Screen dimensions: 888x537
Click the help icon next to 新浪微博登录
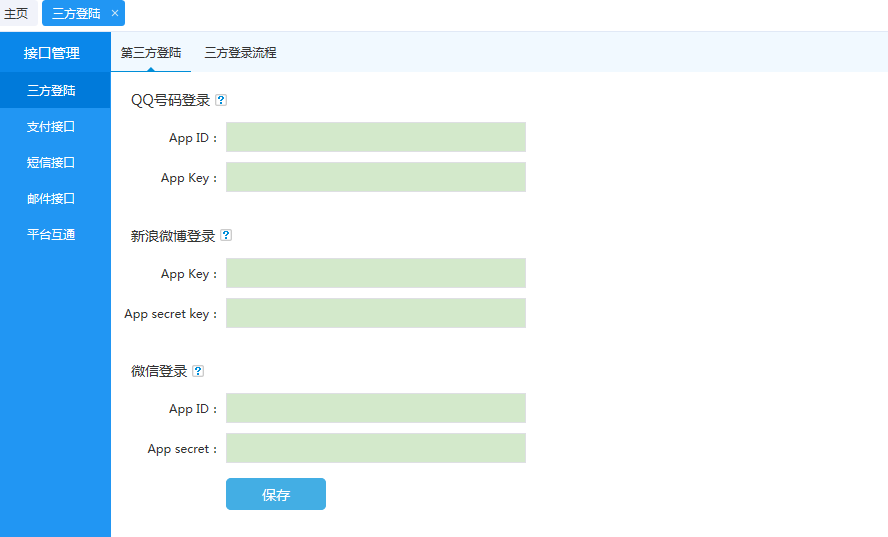[226, 236]
